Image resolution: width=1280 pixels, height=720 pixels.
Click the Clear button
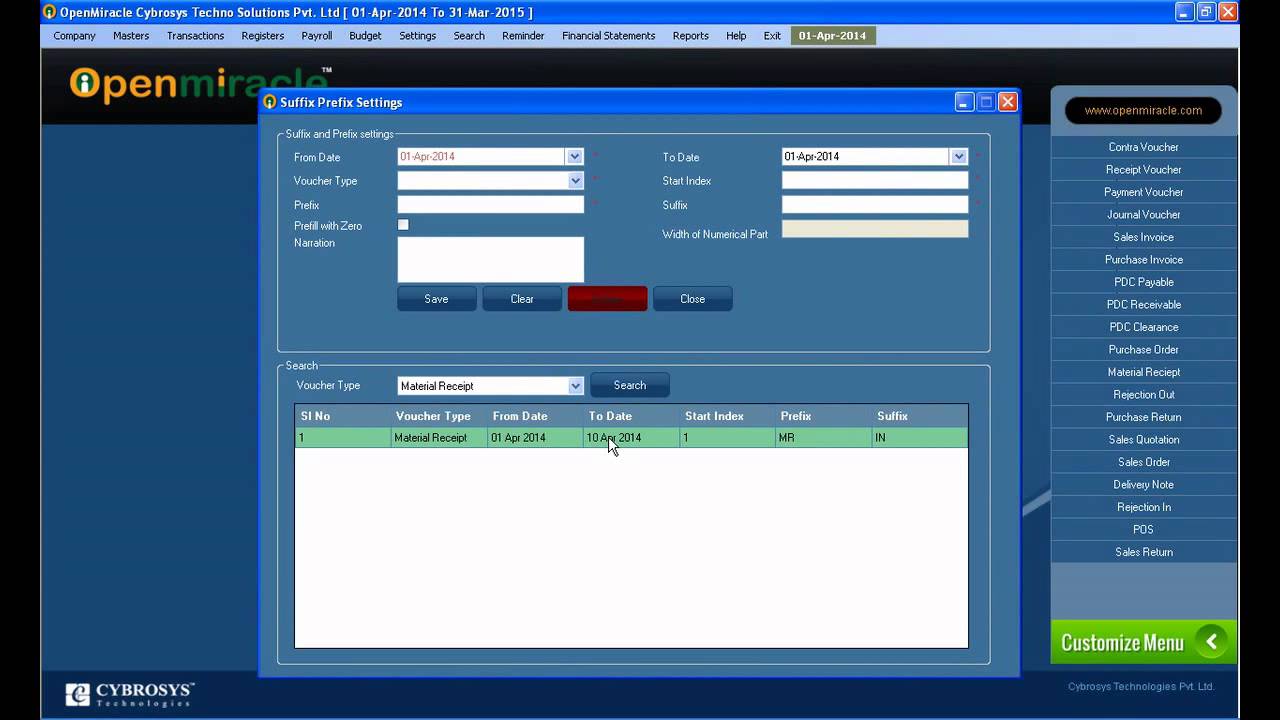tap(522, 299)
